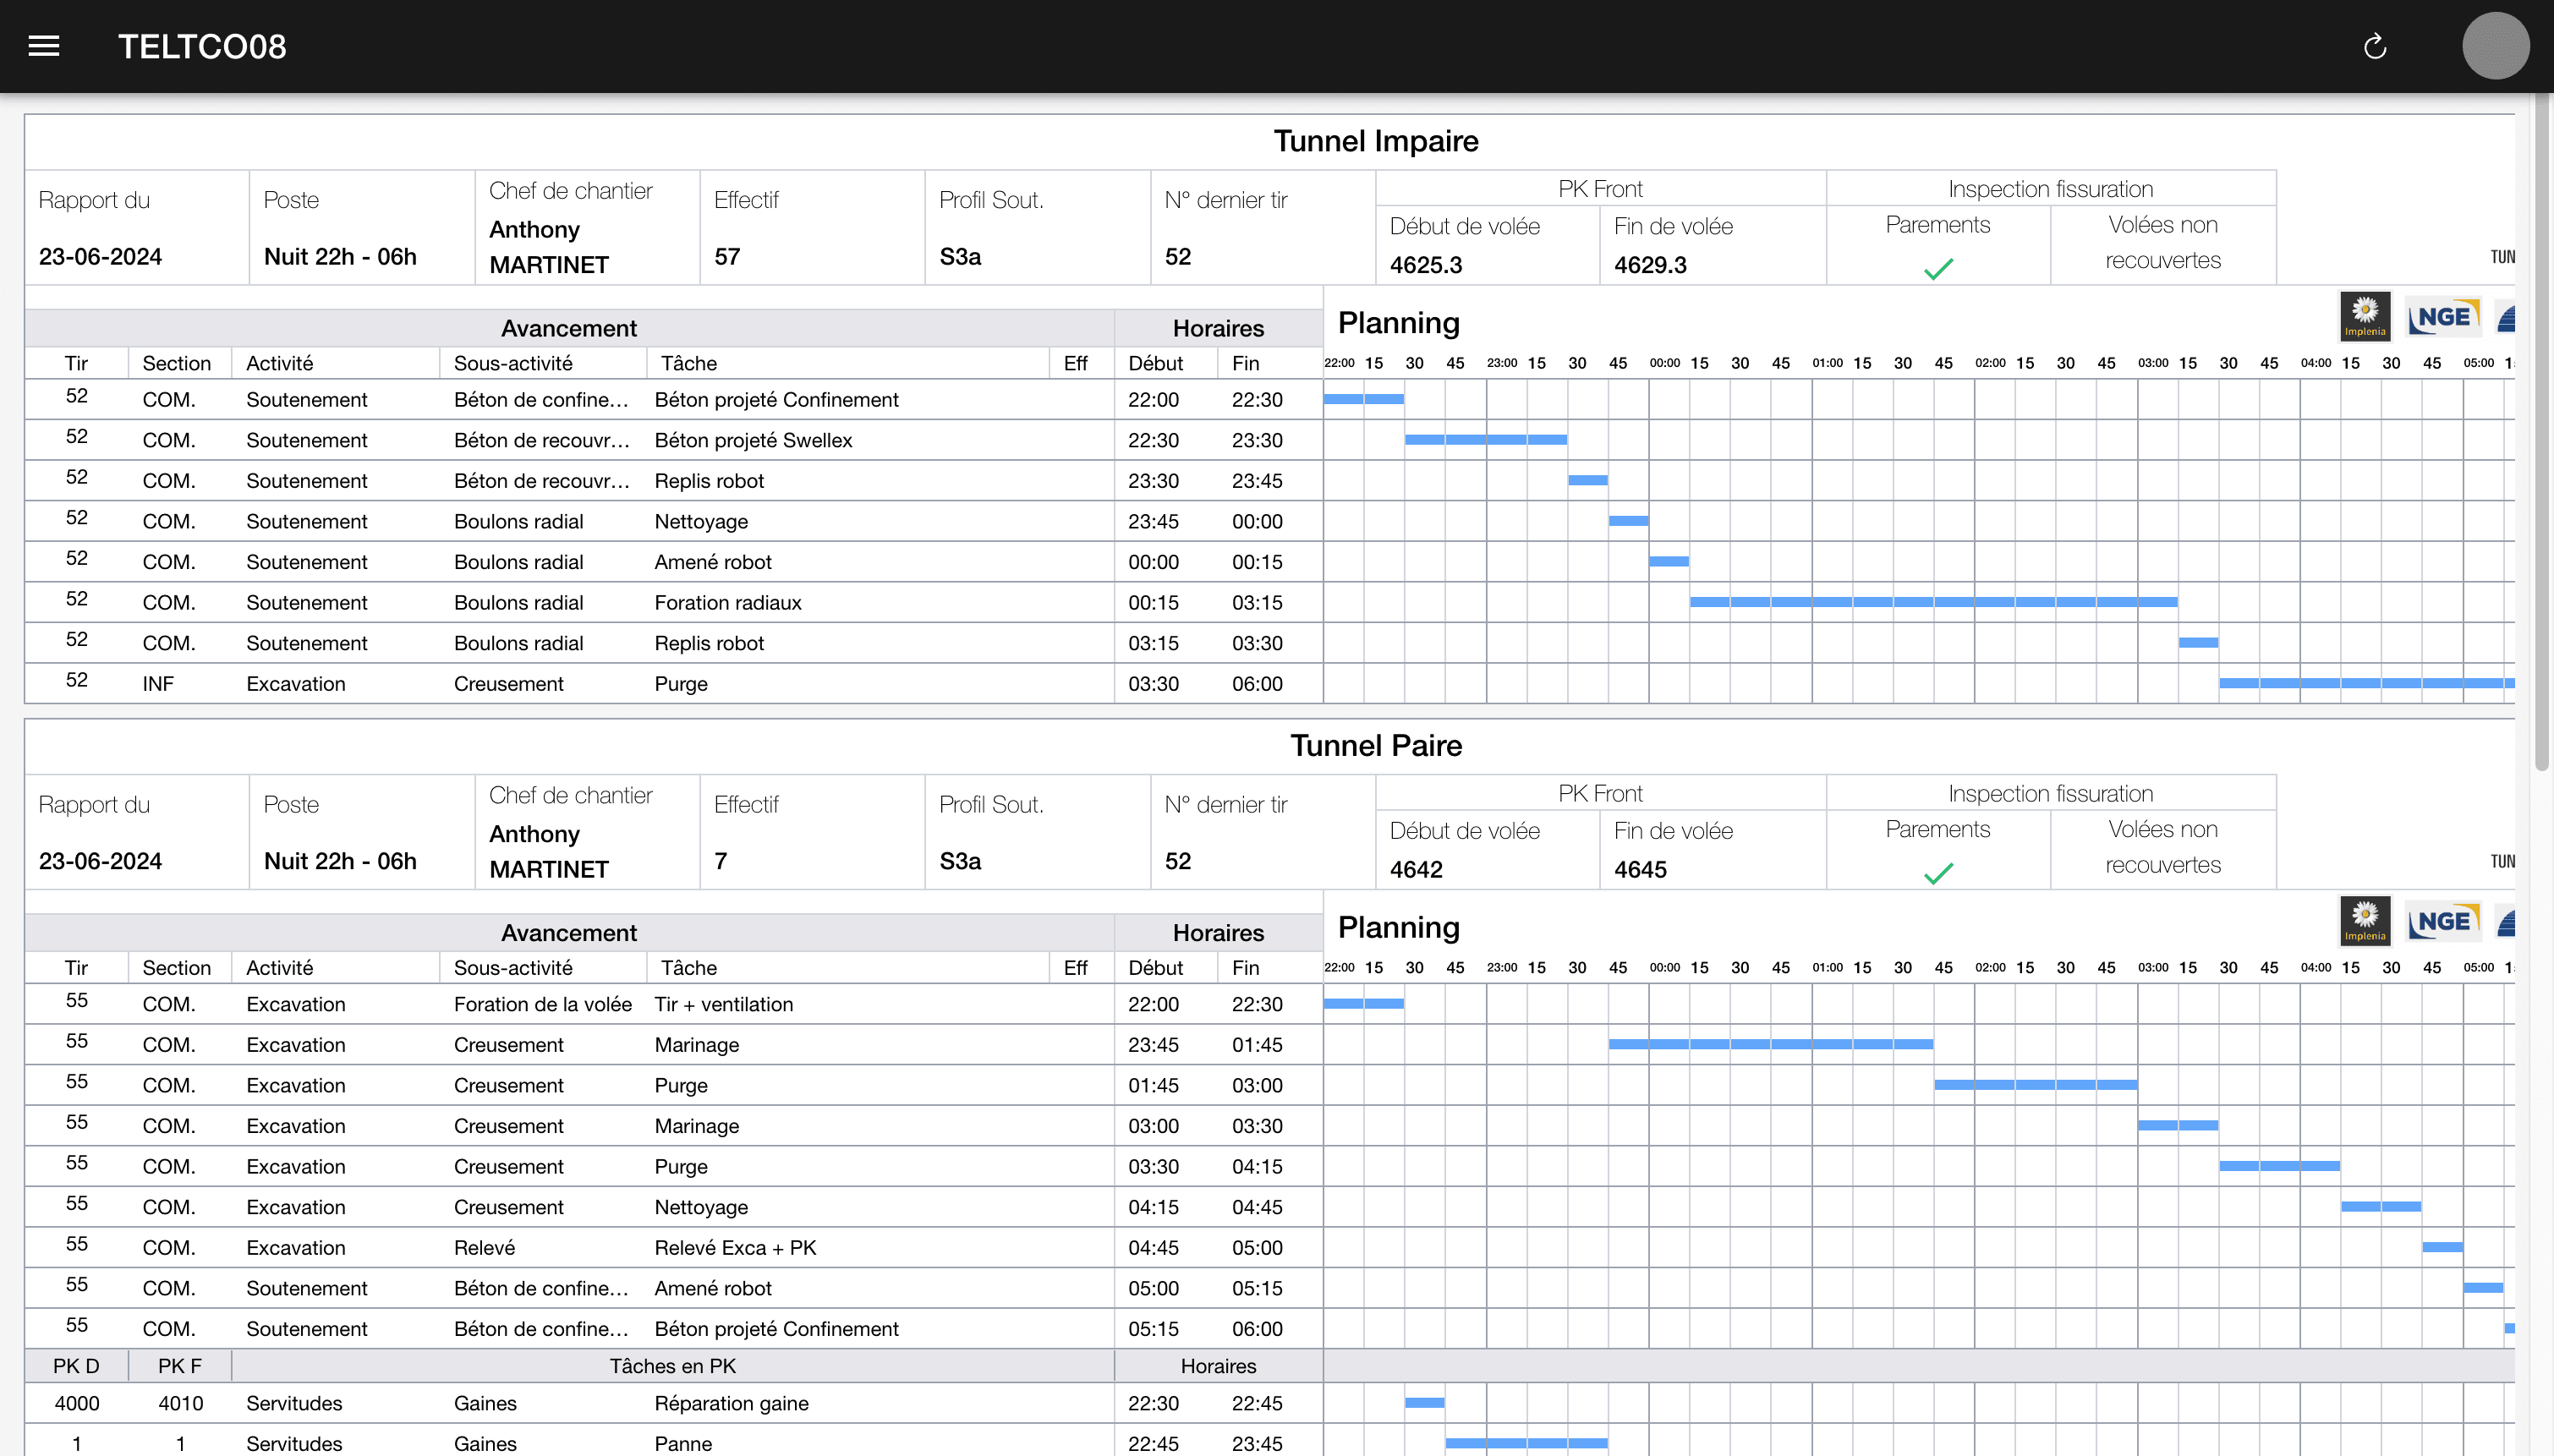Open Rapport du date in Tunnel Impaire
This screenshot has height=1456, width=2554.
[100, 257]
